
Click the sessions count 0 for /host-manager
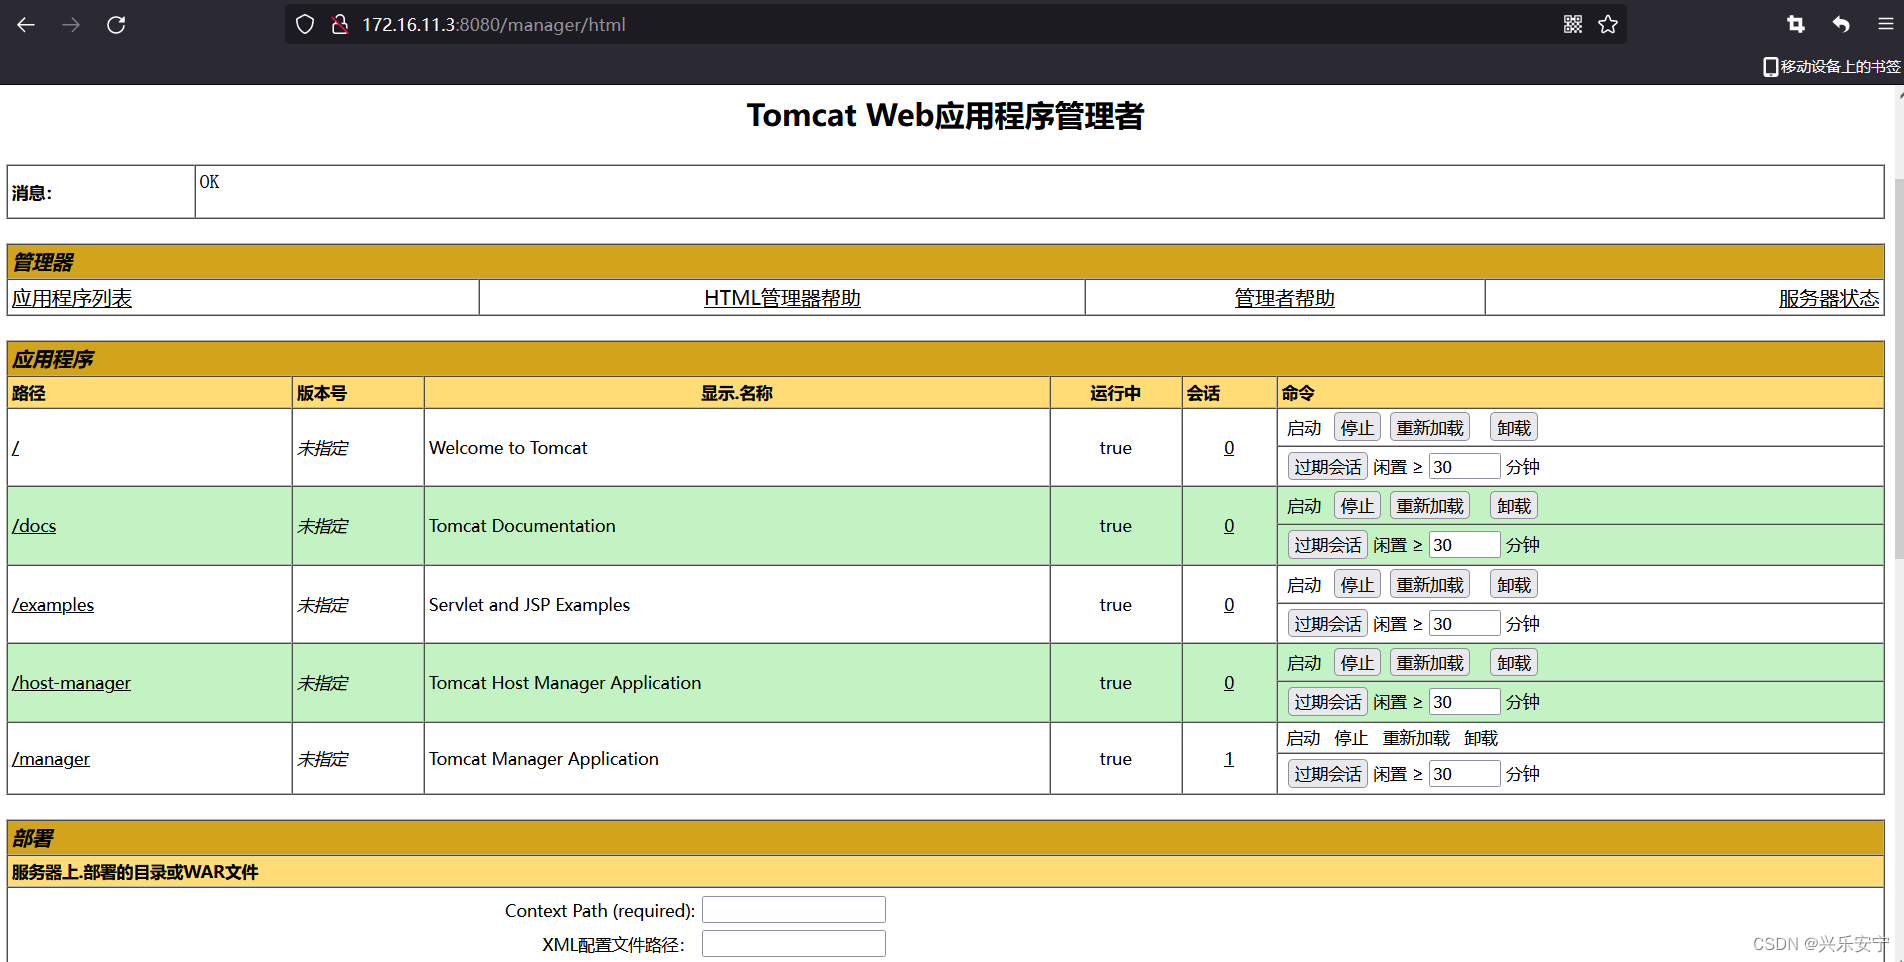(1229, 683)
